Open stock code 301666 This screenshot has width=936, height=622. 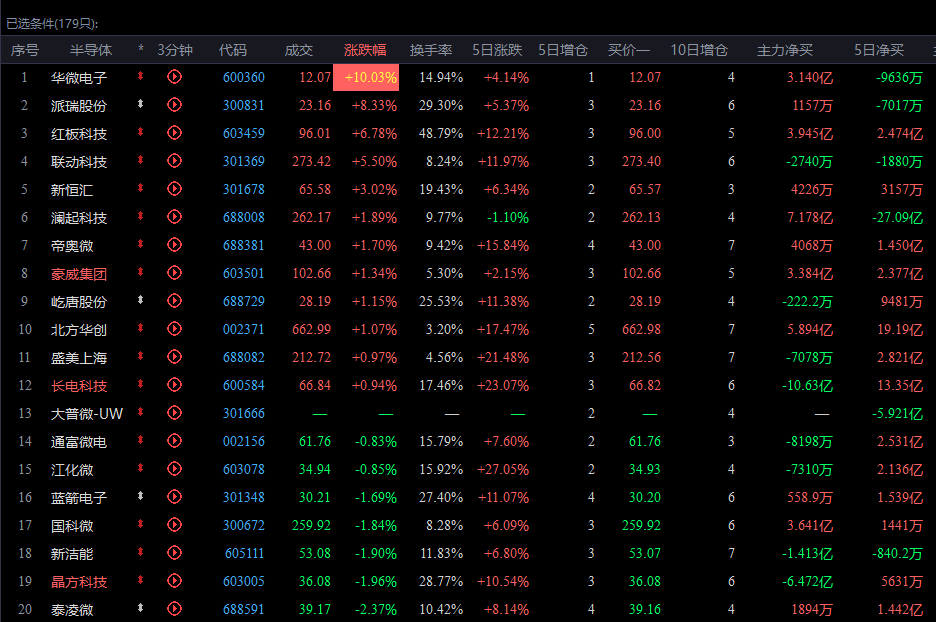[244, 414]
